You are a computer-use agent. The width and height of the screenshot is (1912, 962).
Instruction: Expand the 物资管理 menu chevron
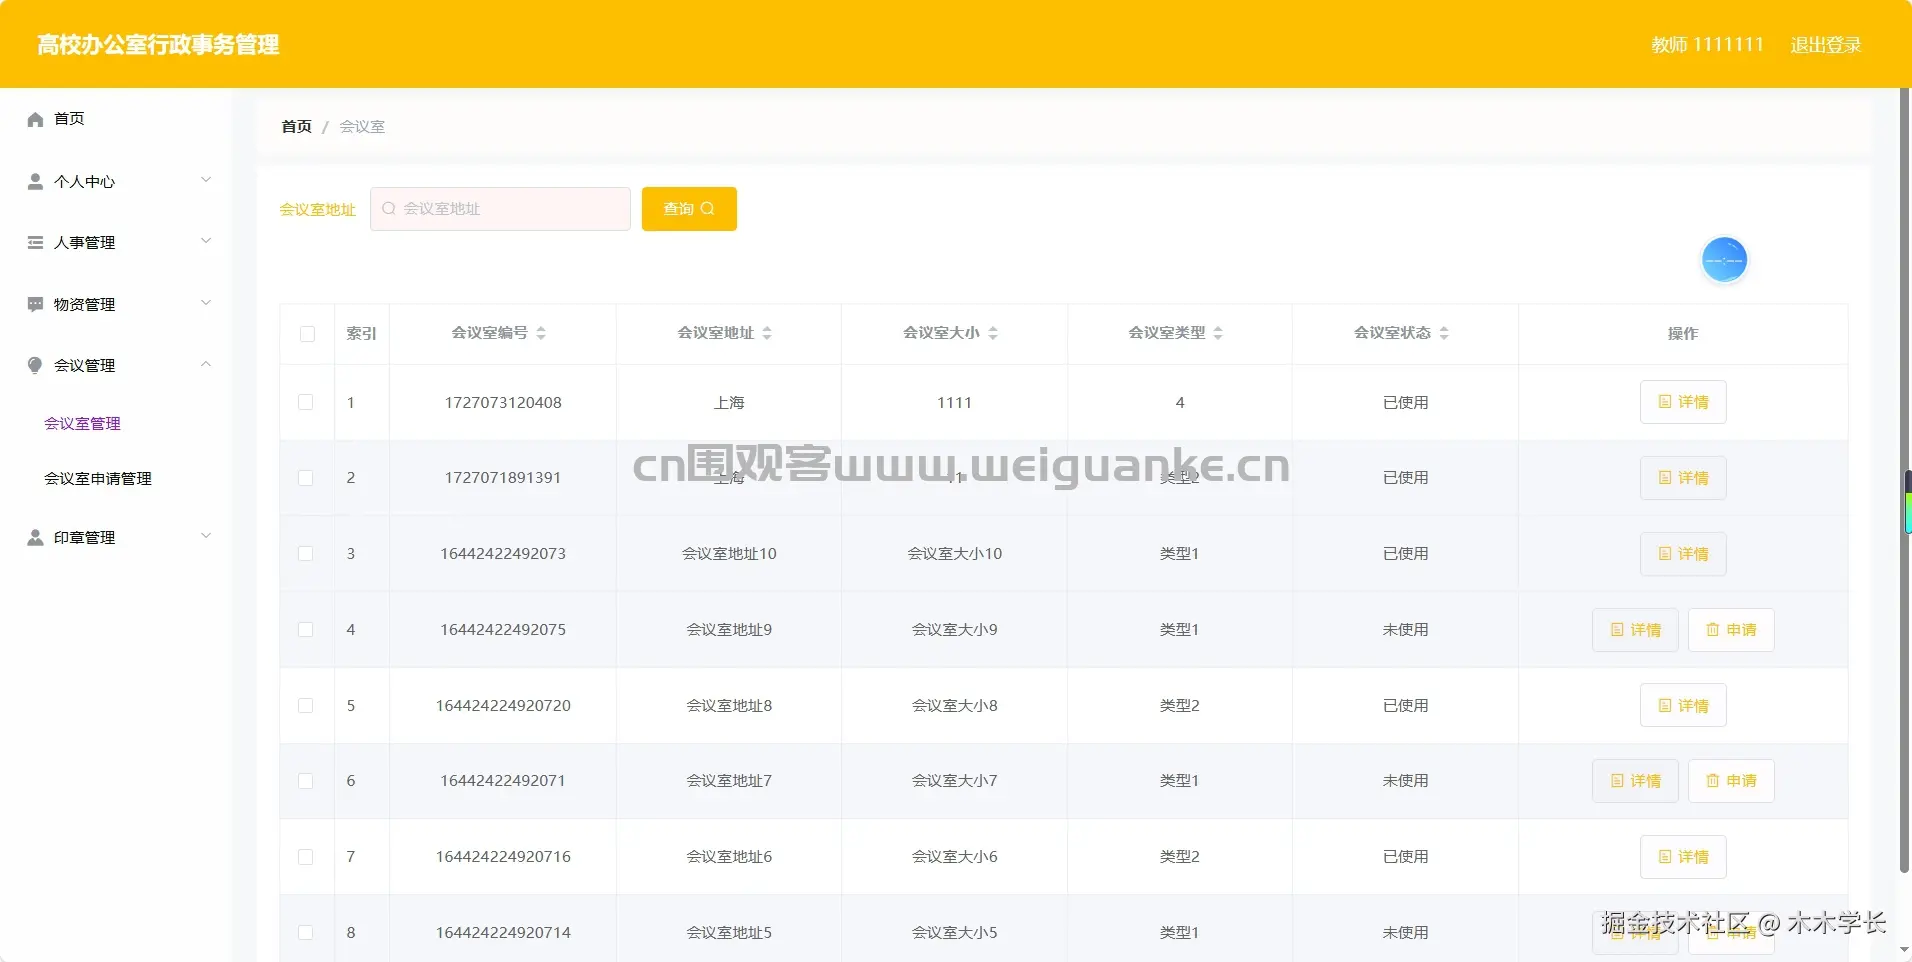coord(206,303)
